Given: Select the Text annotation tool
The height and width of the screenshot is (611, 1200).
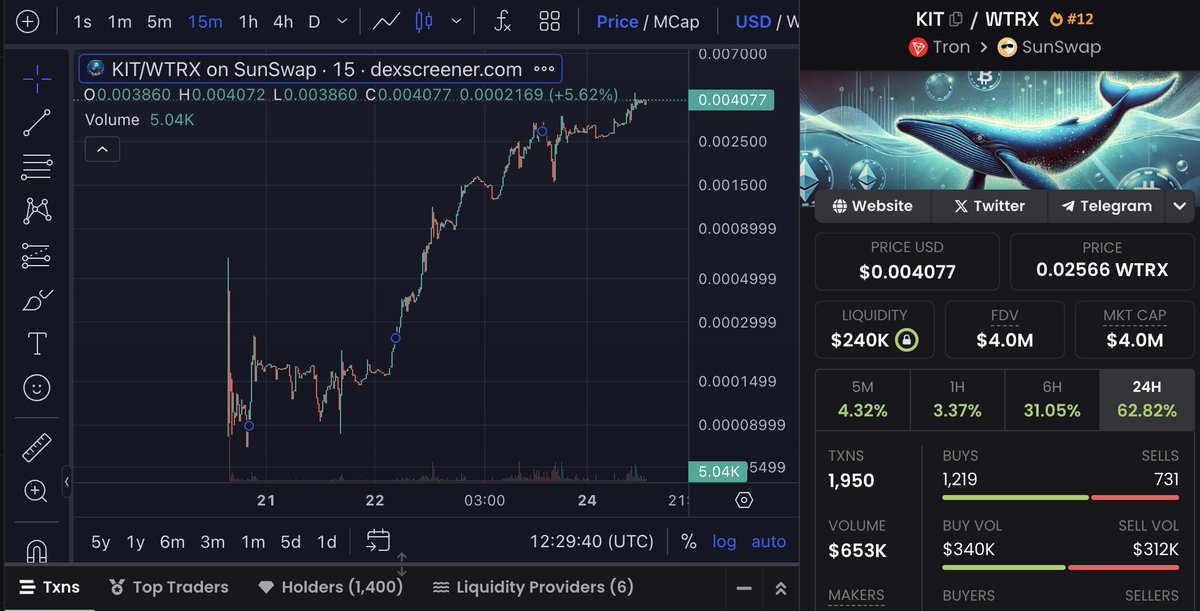Looking at the screenshot, I should tap(37, 343).
